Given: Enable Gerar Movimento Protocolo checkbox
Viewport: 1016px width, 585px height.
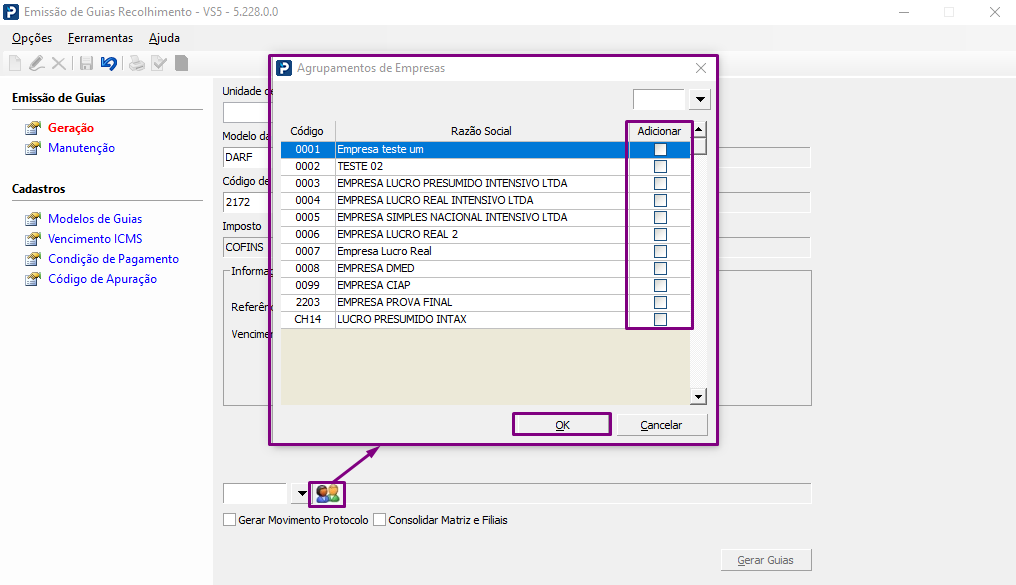Looking at the screenshot, I should pyautogui.click(x=229, y=520).
